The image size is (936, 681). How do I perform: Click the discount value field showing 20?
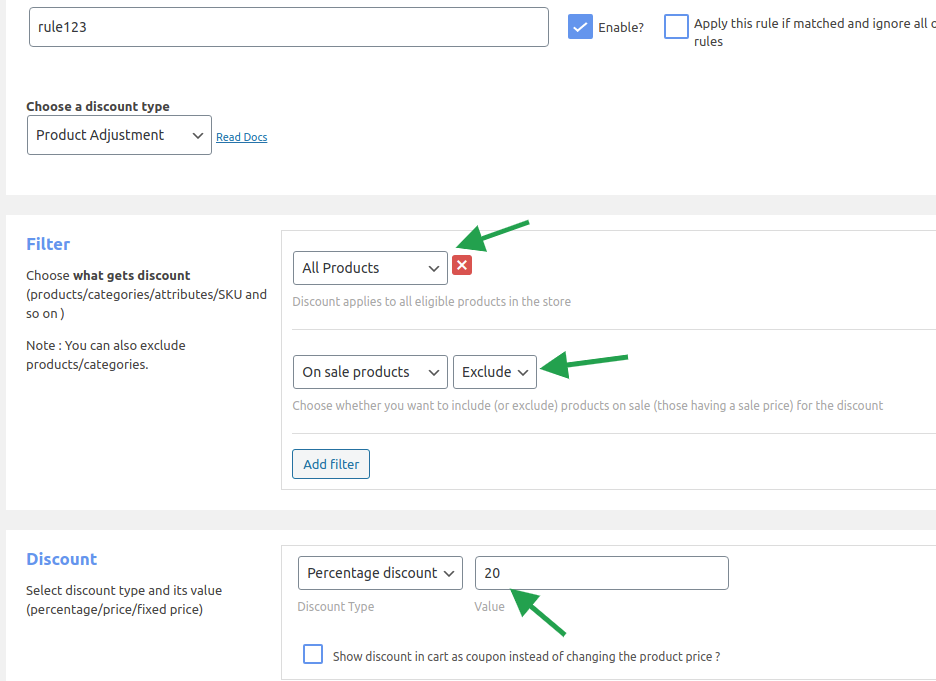coord(601,573)
